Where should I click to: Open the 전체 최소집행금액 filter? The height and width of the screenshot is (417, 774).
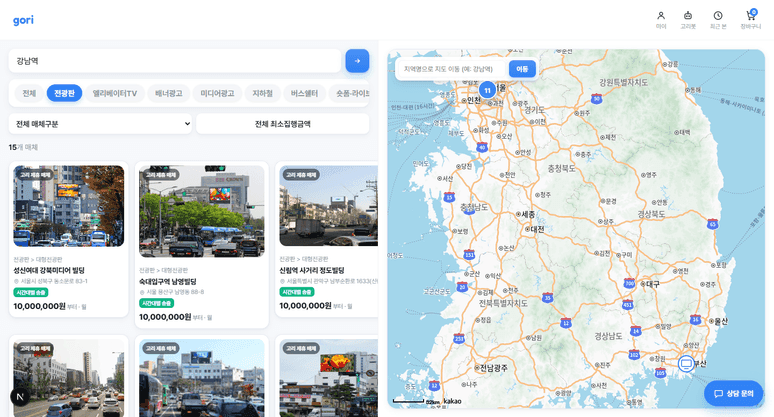(282, 124)
